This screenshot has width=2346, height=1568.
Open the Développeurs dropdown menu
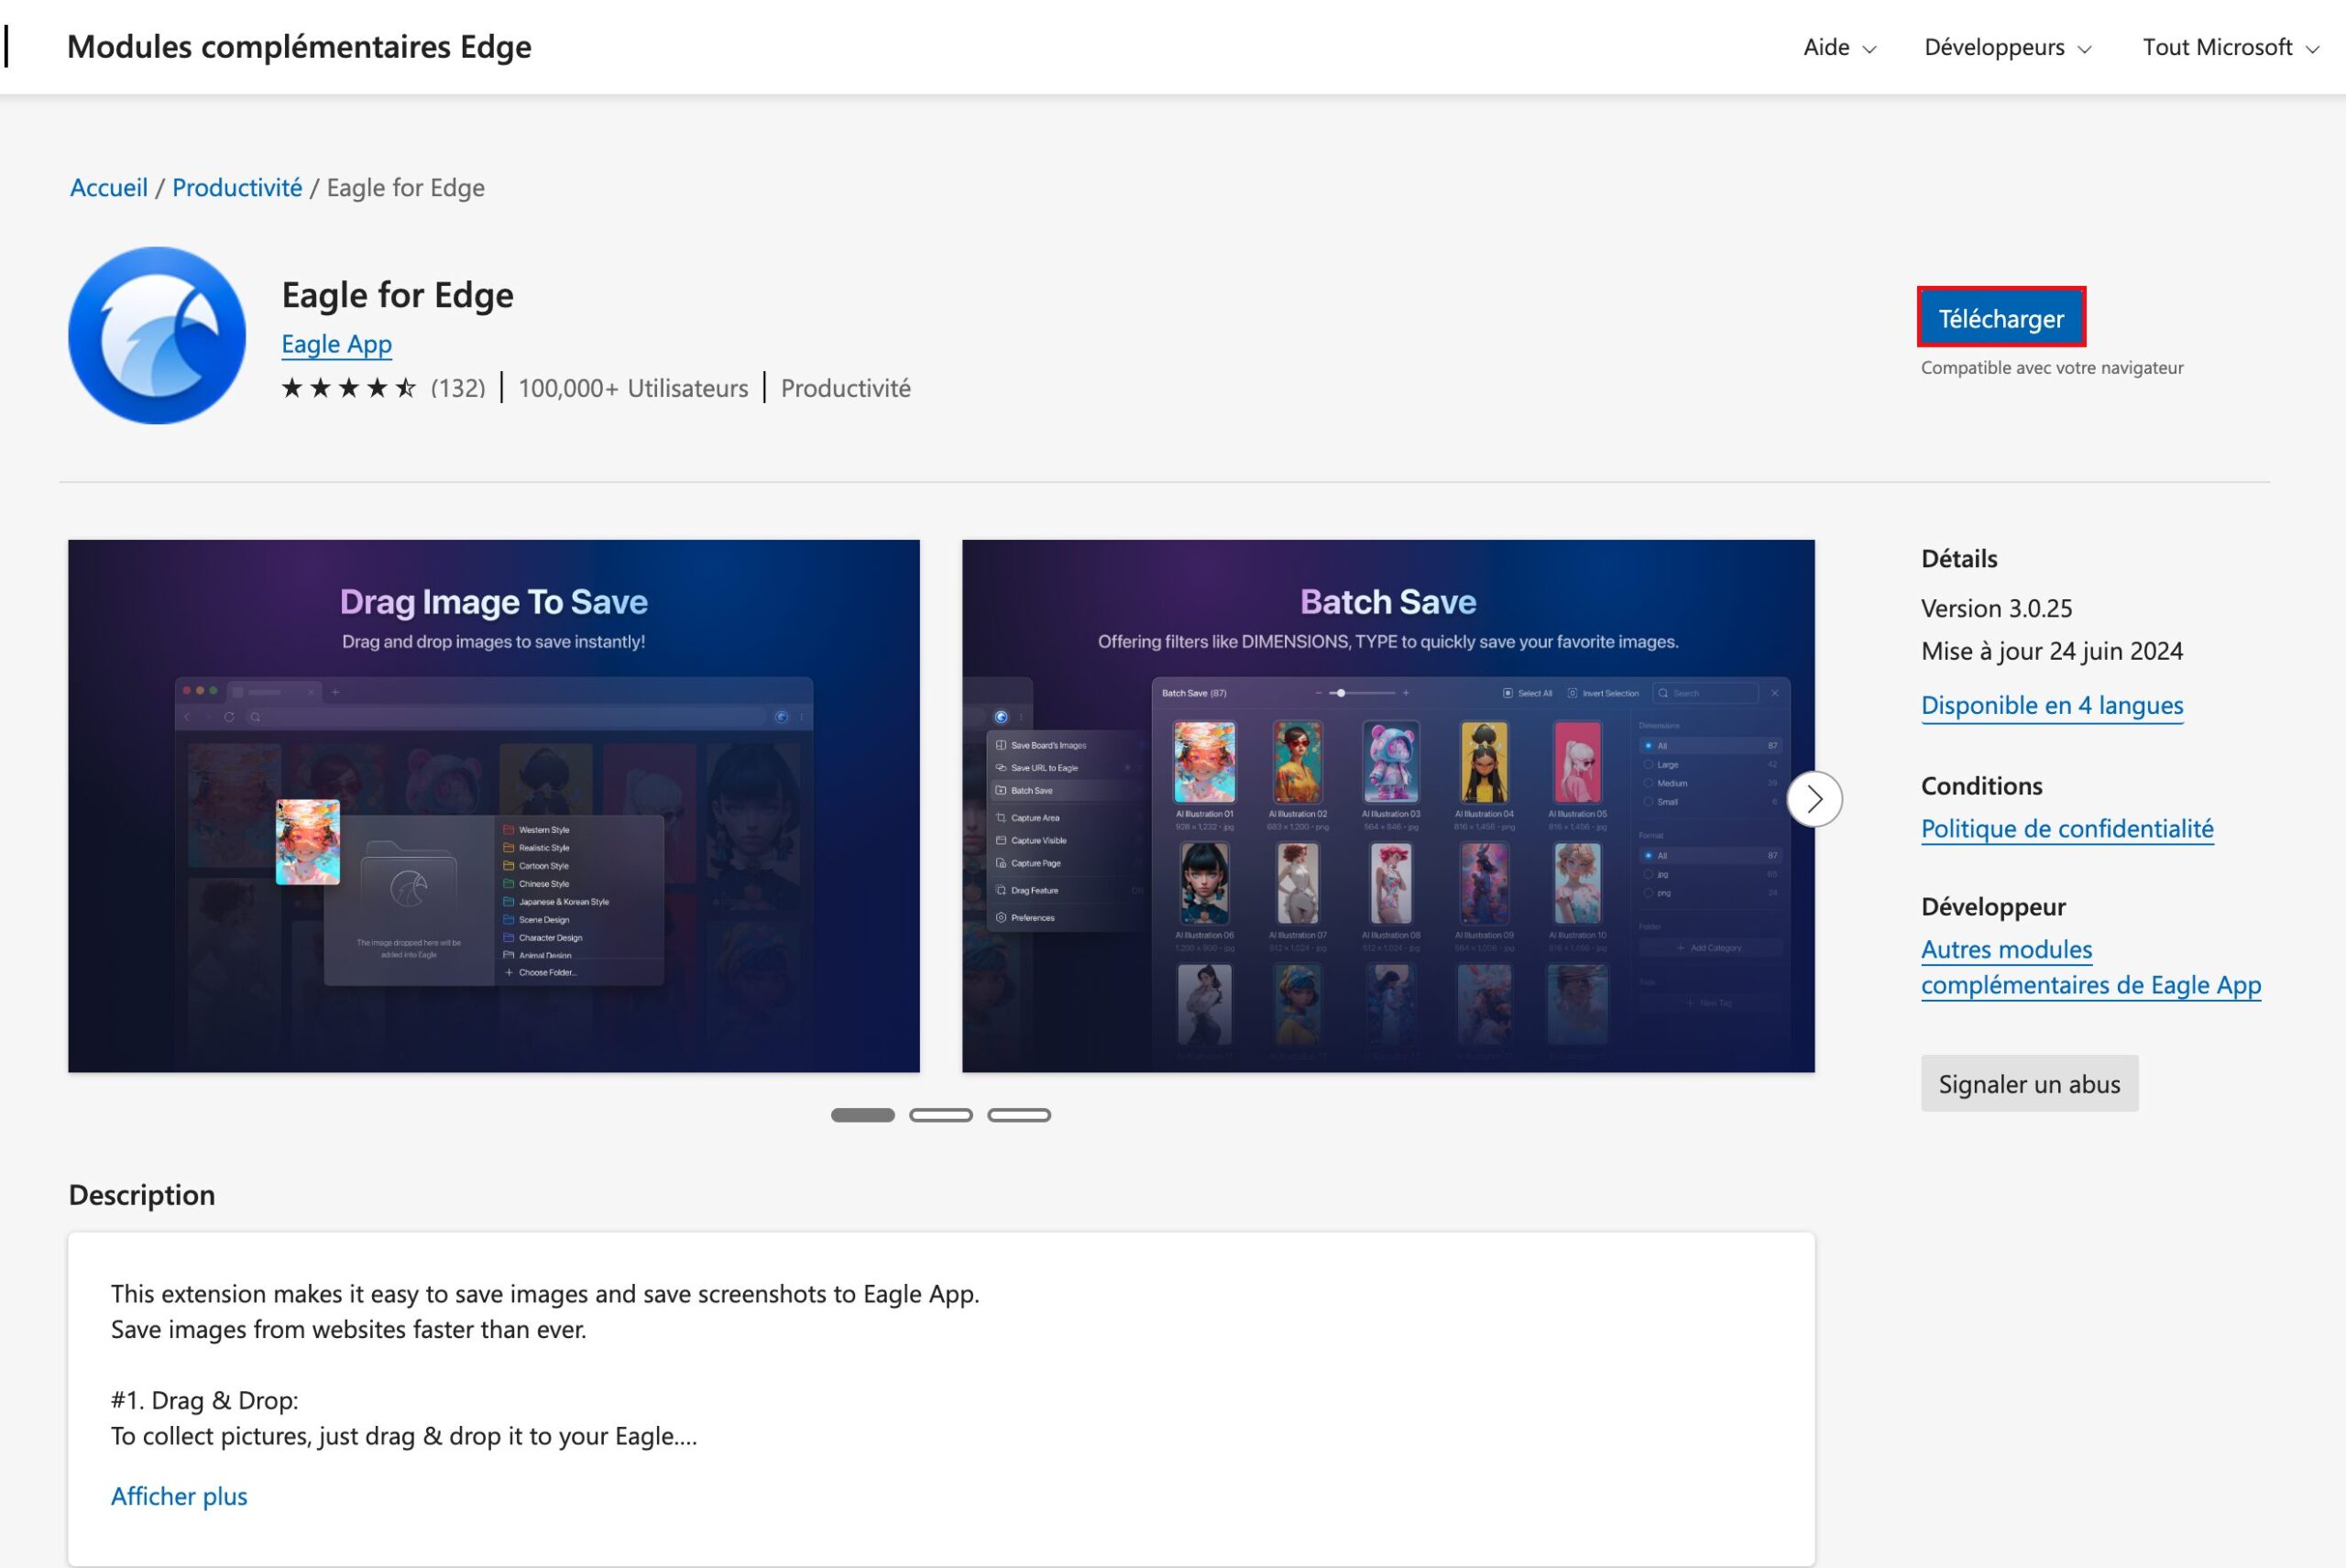[x=2007, y=47]
